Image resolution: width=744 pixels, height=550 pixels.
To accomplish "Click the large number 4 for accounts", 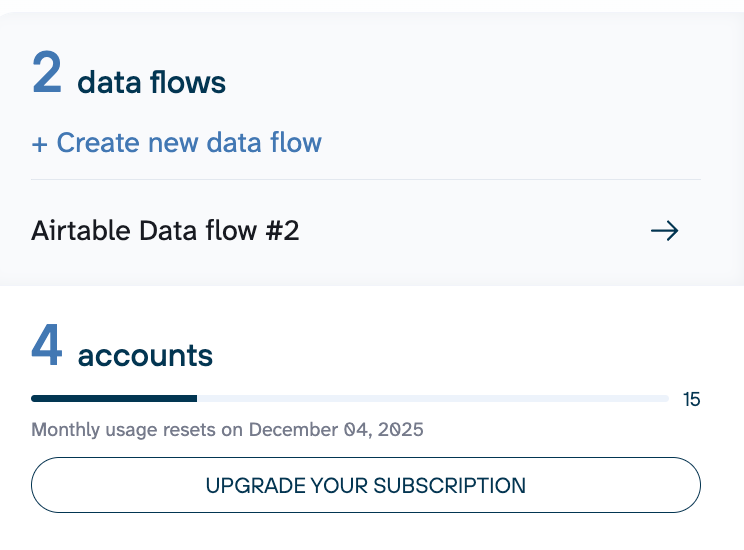I will pos(47,346).
